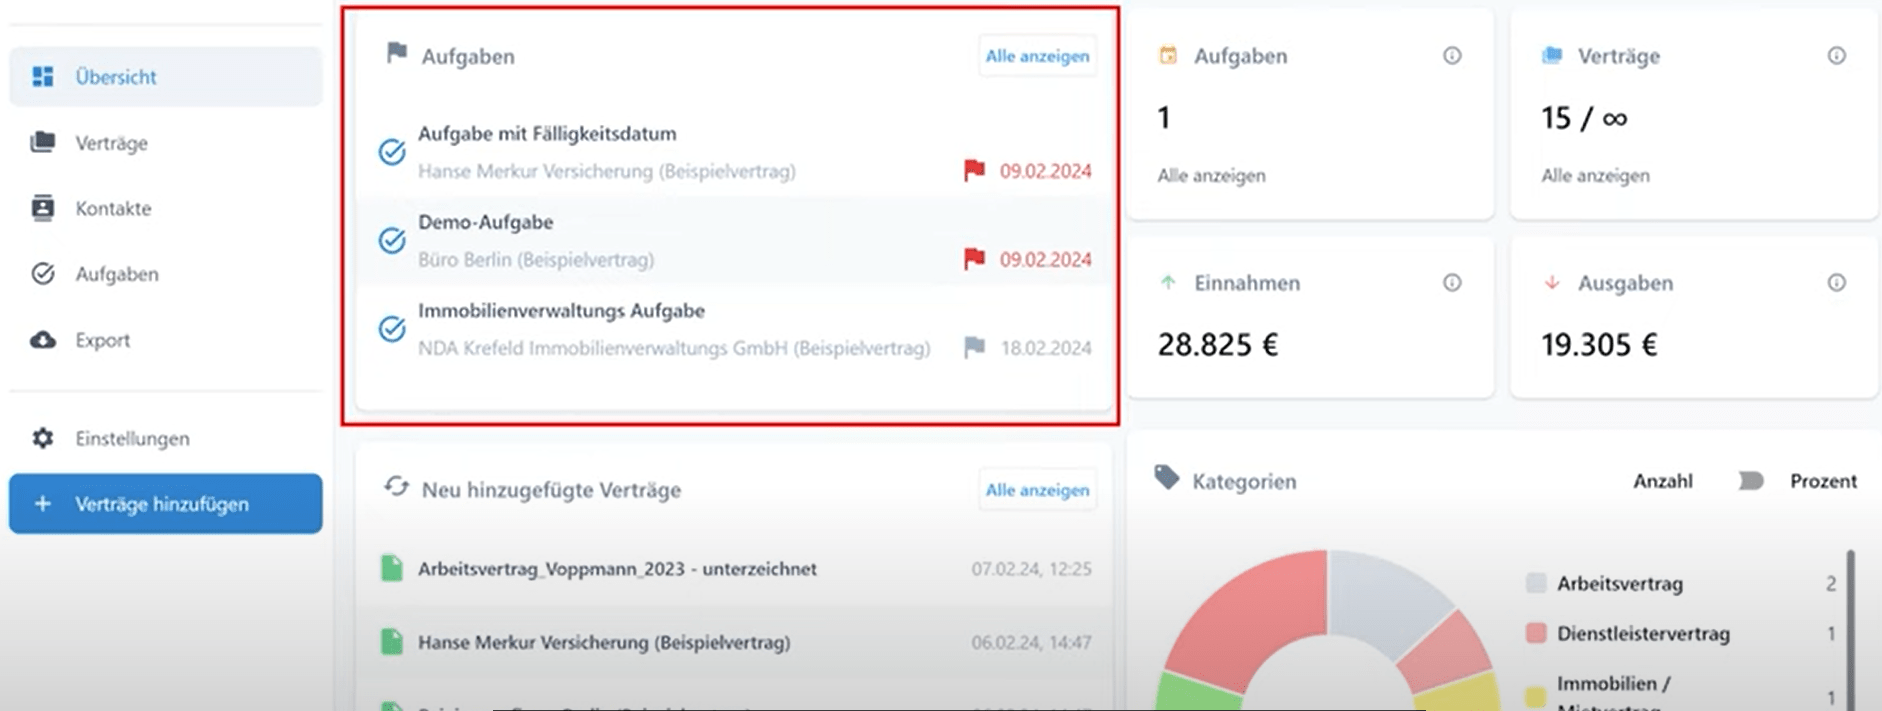The width and height of the screenshot is (1882, 711).
Task: Click the info icon on Einnahmen card
Action: [1452, 283]
